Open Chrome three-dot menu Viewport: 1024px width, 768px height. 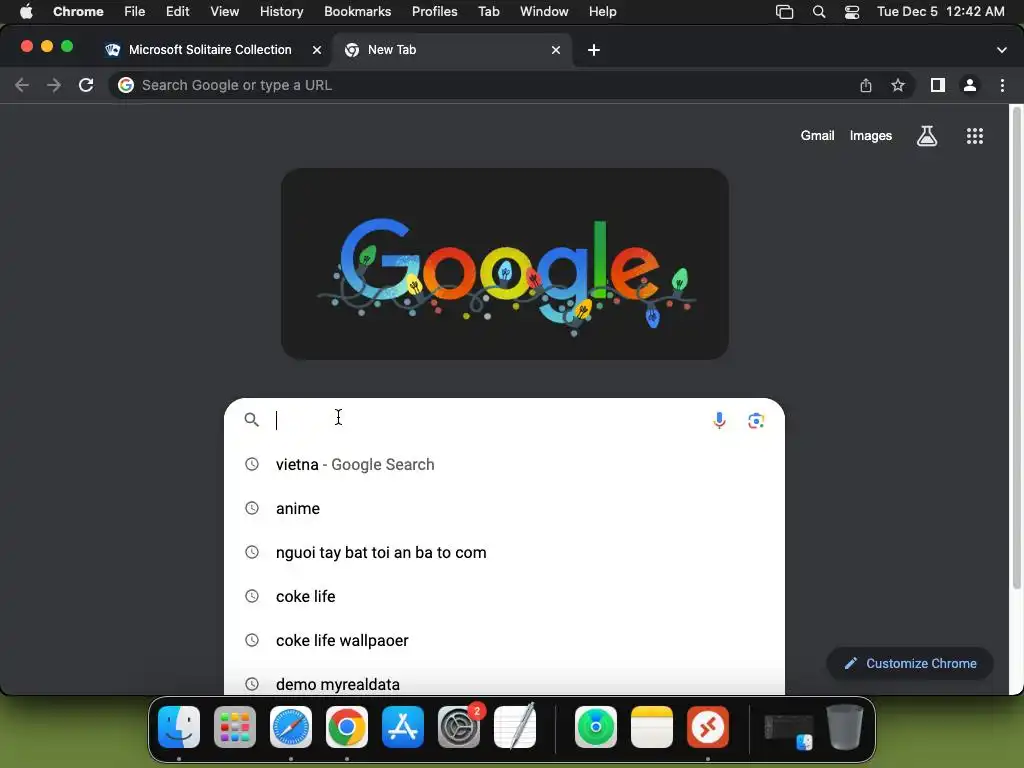click(1002, 85)
